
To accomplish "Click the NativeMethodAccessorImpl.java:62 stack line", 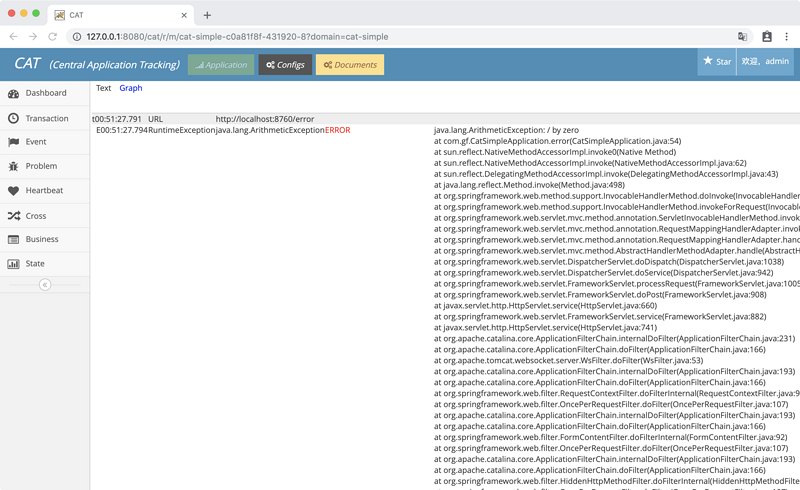I will click(x=590, y=163).
